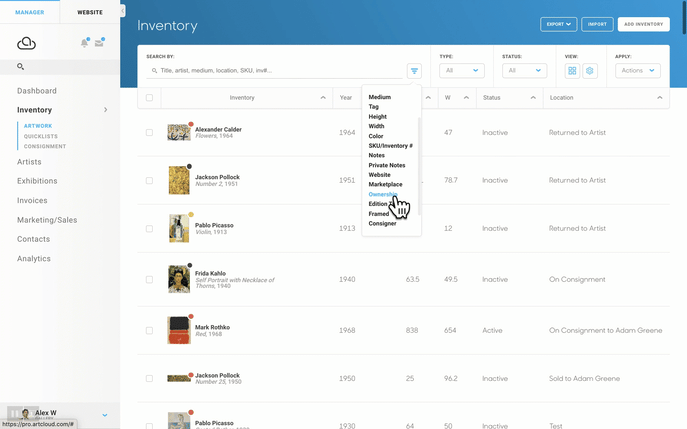The image size is (687, 429).
Task: Open the Frida Kahlo artwork thumbnail
Action: pos(179,279)
